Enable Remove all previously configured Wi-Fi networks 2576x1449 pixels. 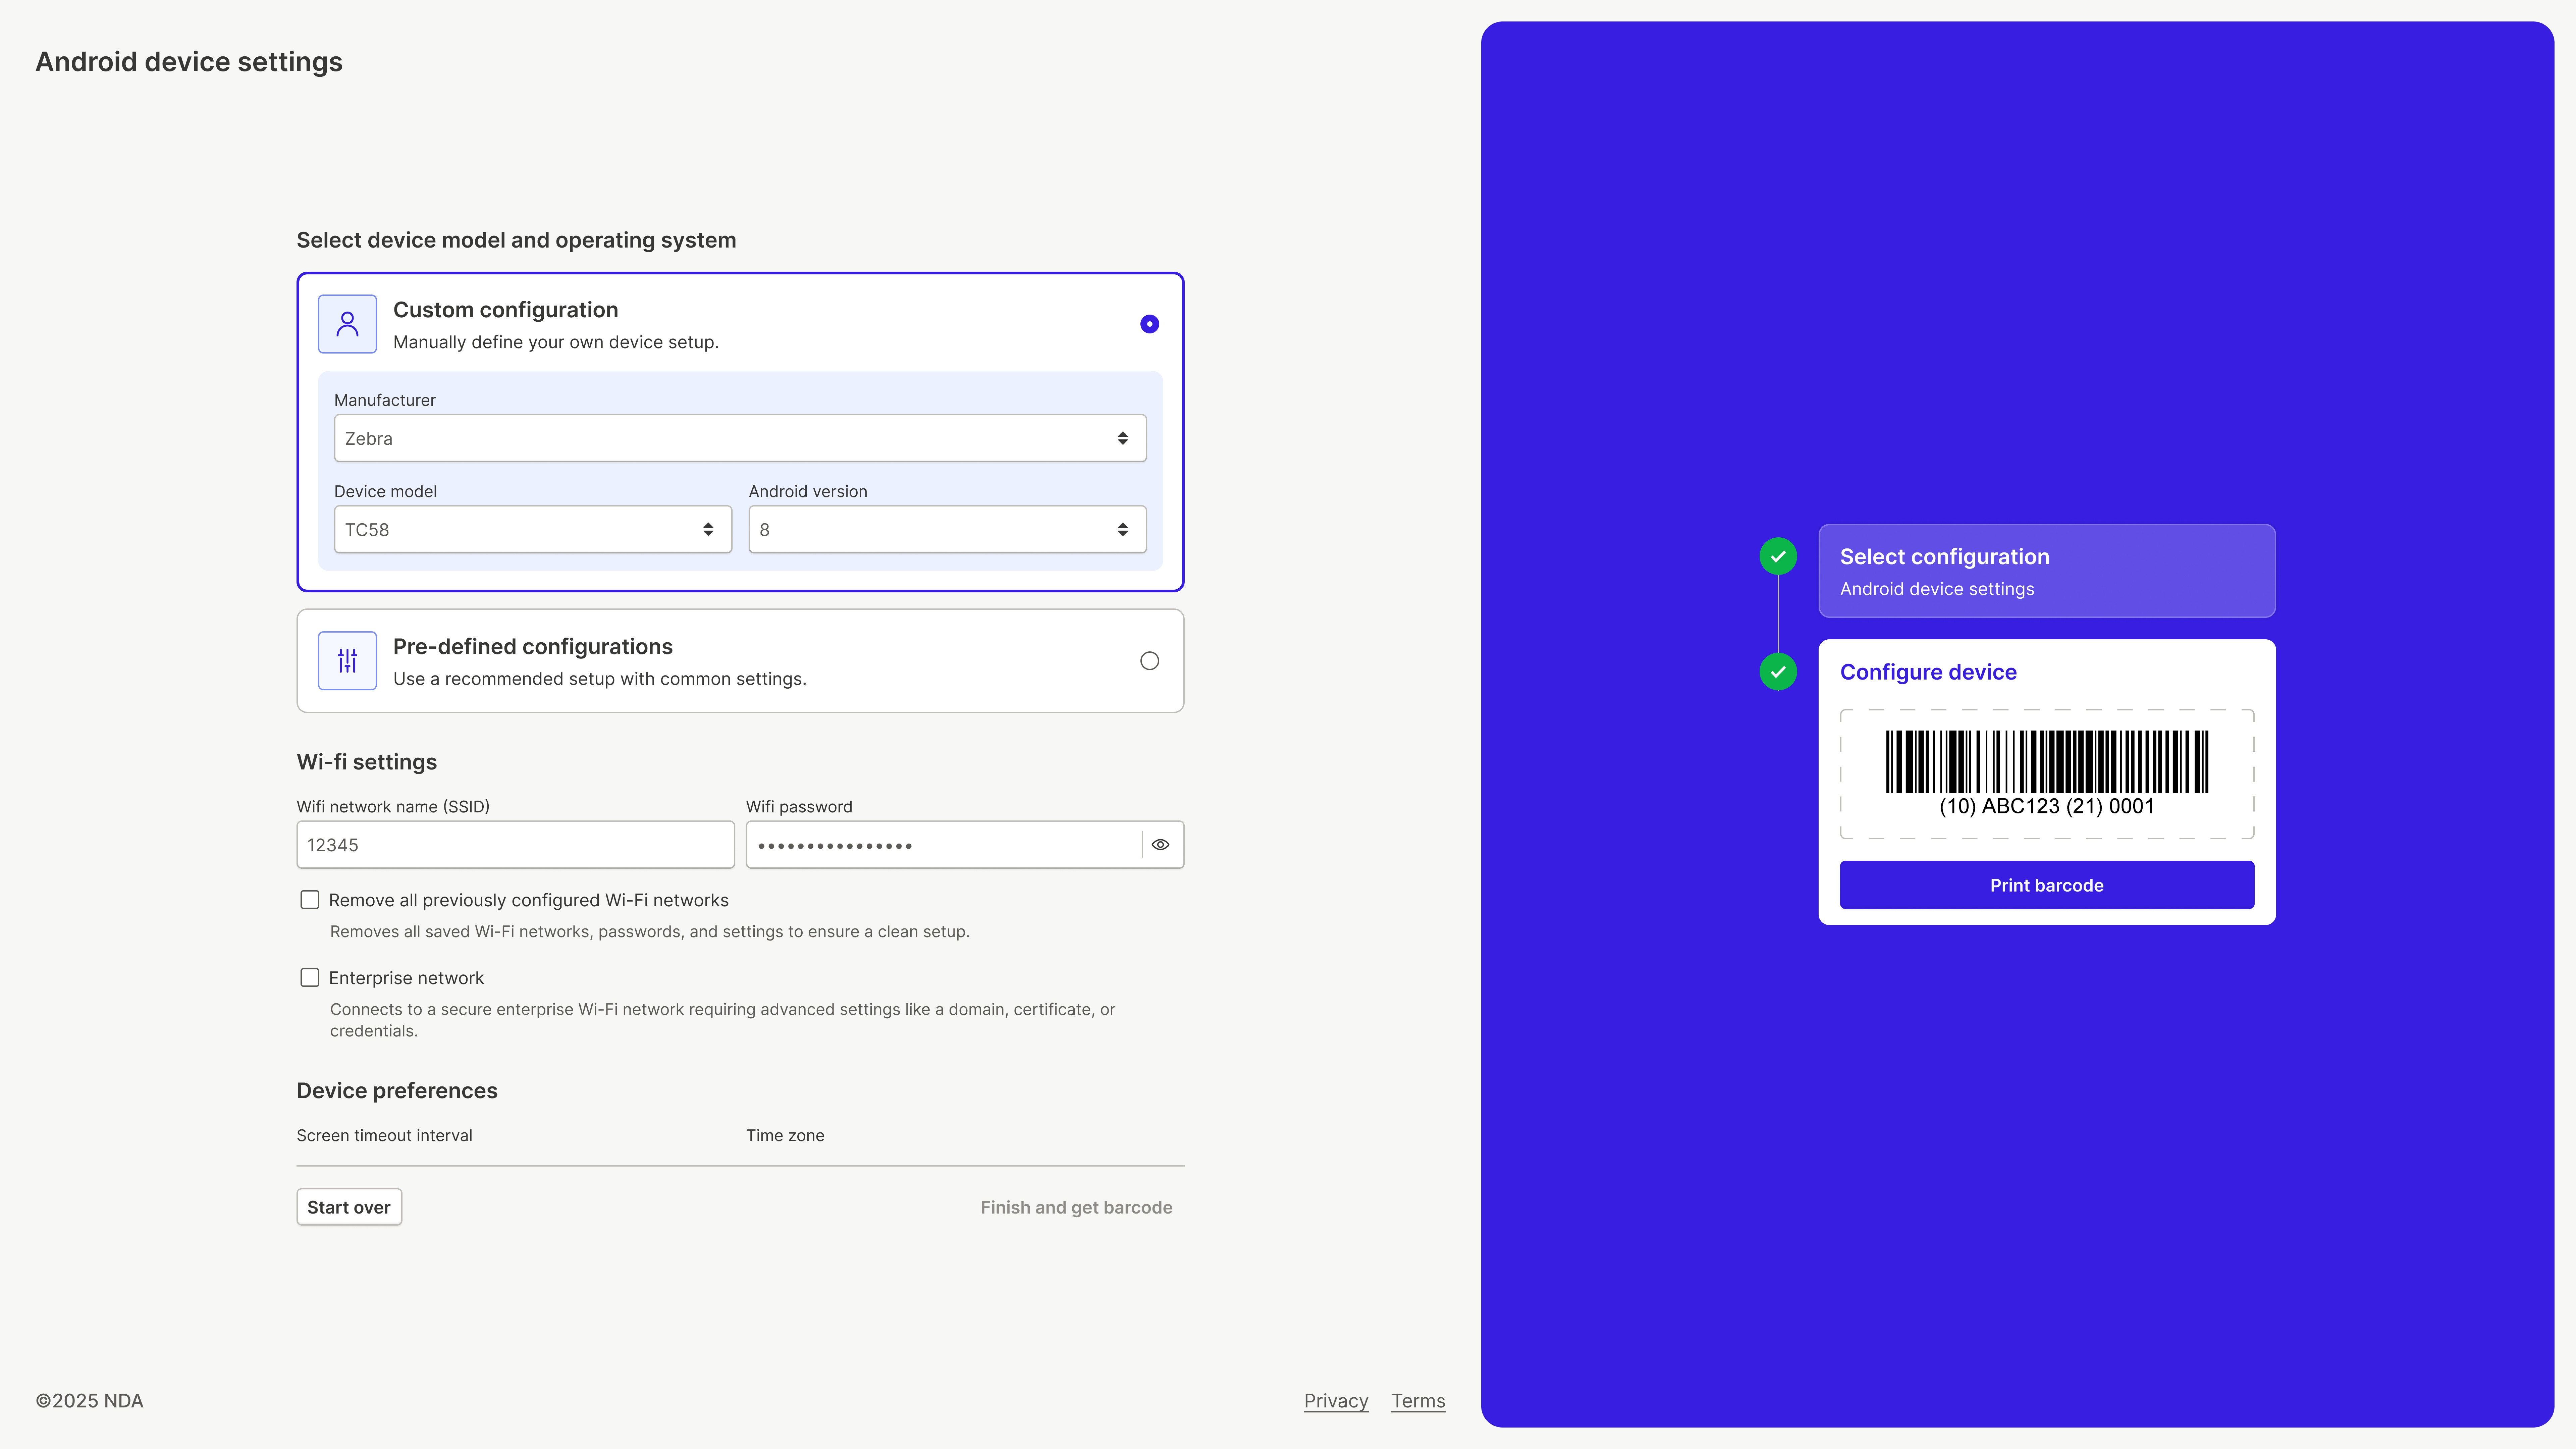coord(310,900)
